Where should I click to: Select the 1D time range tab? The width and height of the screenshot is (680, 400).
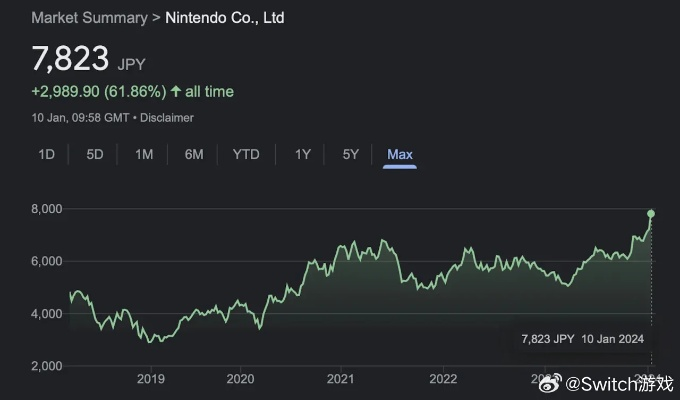pyautogui.click(x=46, y=154)
